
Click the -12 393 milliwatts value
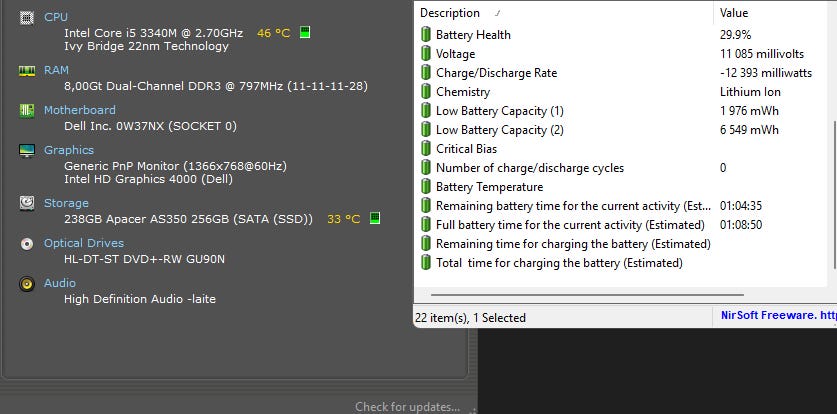[x=766, y=73]
